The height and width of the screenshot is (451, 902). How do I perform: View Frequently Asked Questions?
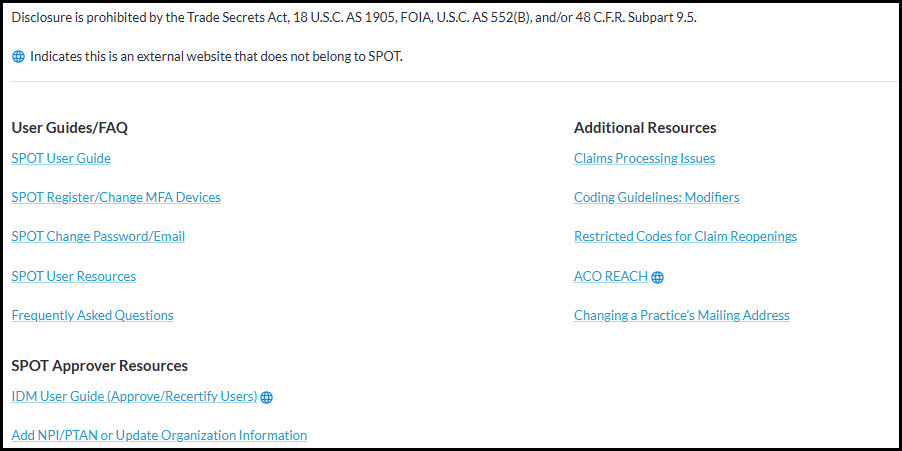tap(92, 315)
